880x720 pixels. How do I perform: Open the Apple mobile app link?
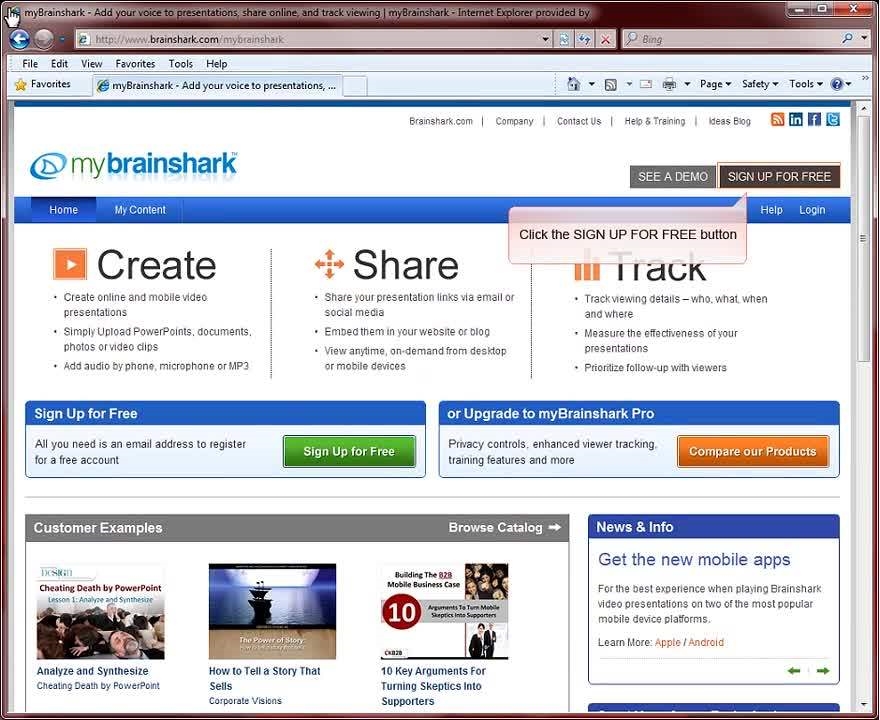(667, 643)
